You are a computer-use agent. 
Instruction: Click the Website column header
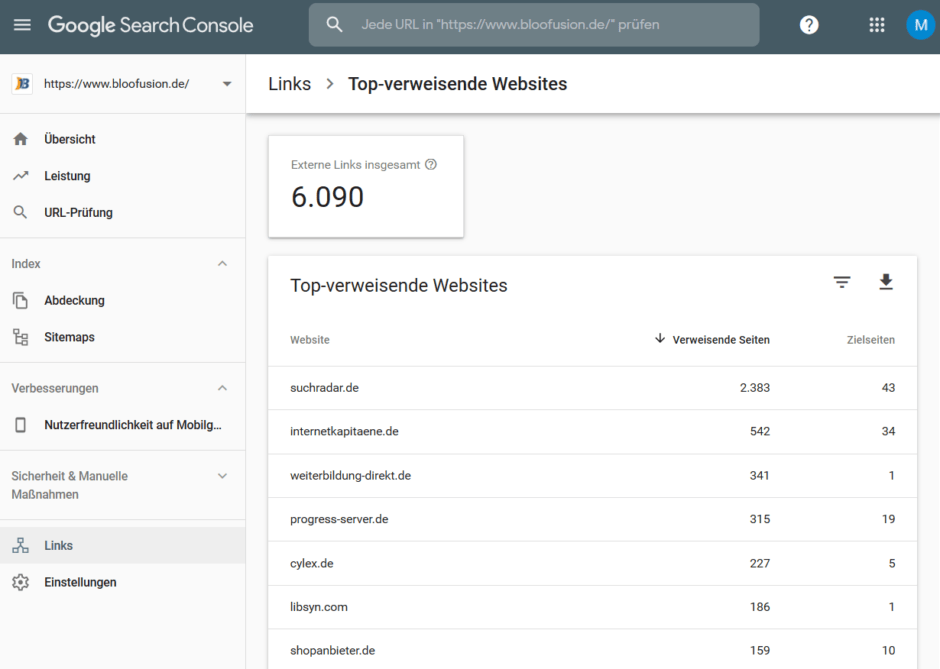click(x=310, y=340)
